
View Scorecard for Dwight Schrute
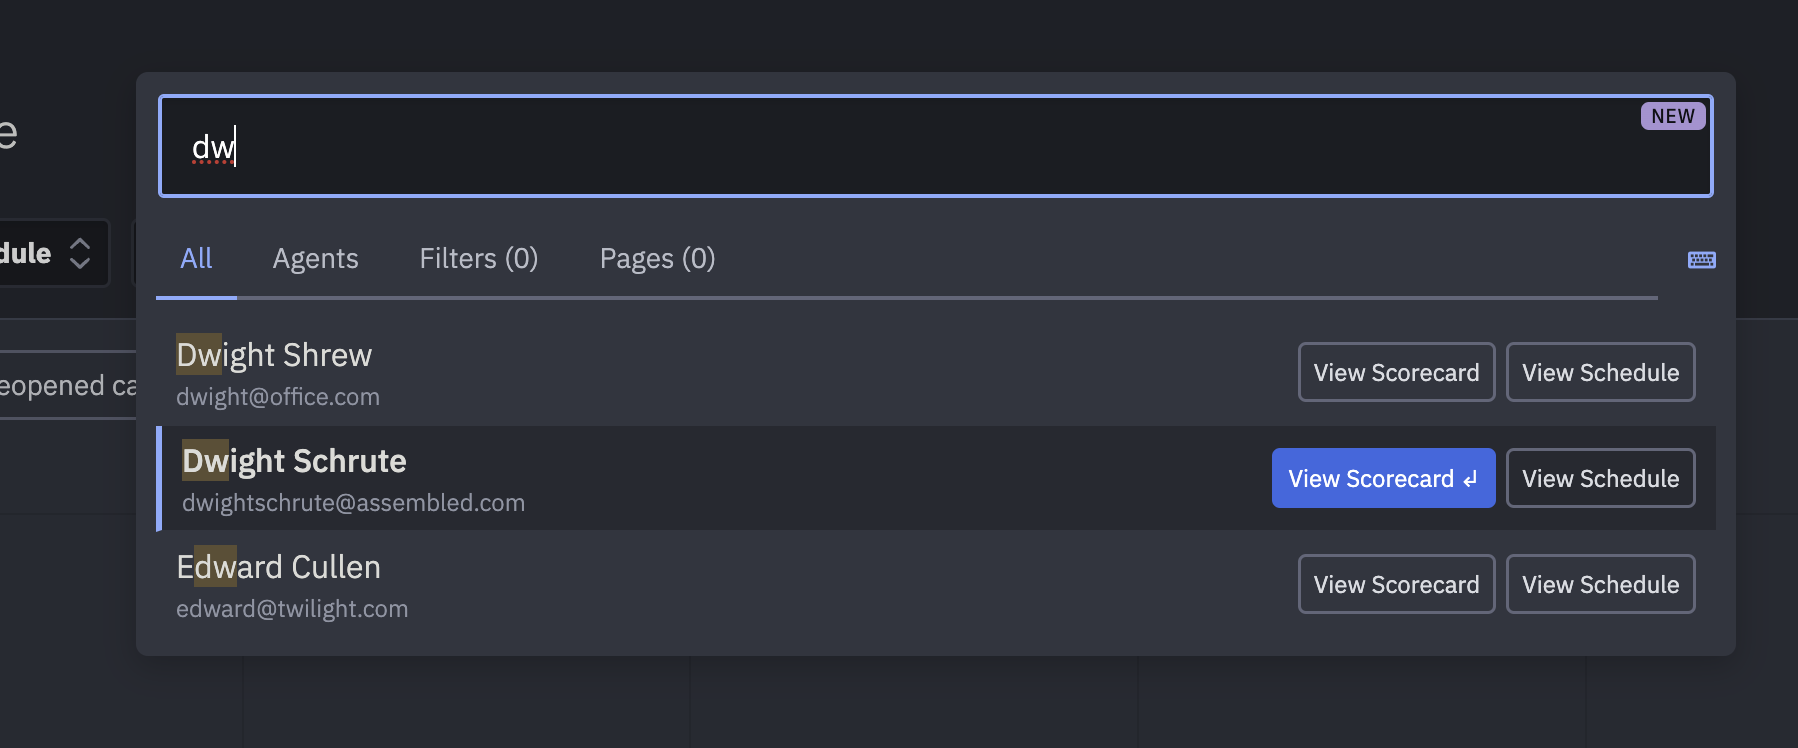pyautogui.click(x=1383, y=478)
